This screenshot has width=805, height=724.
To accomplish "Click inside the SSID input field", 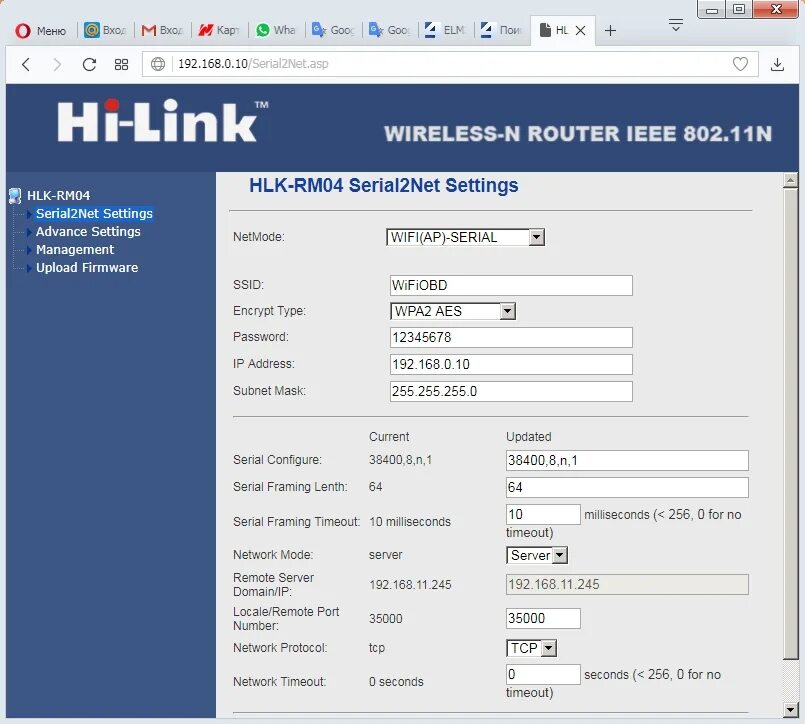I will point(510,285).
